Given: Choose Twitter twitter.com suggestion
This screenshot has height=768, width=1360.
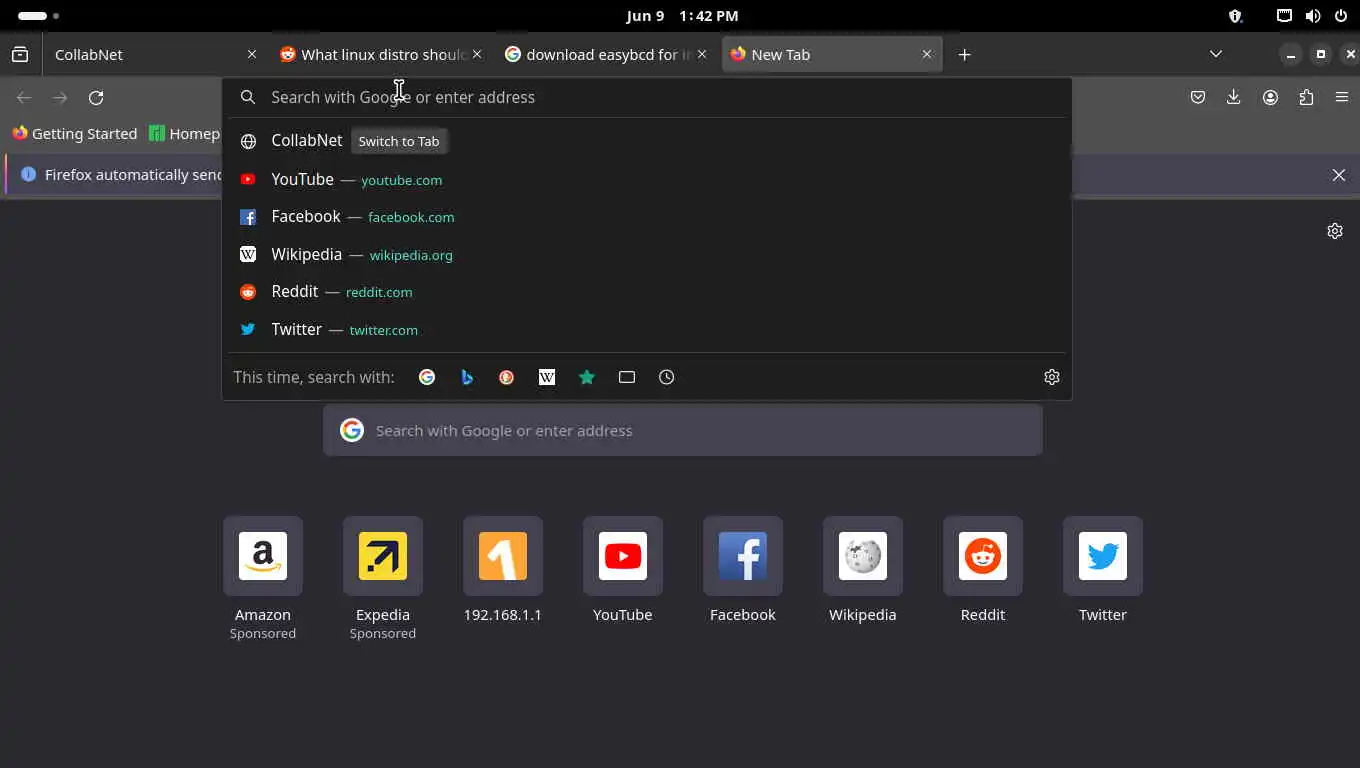Looking at the screenshot, I should [x=647, y=329].
